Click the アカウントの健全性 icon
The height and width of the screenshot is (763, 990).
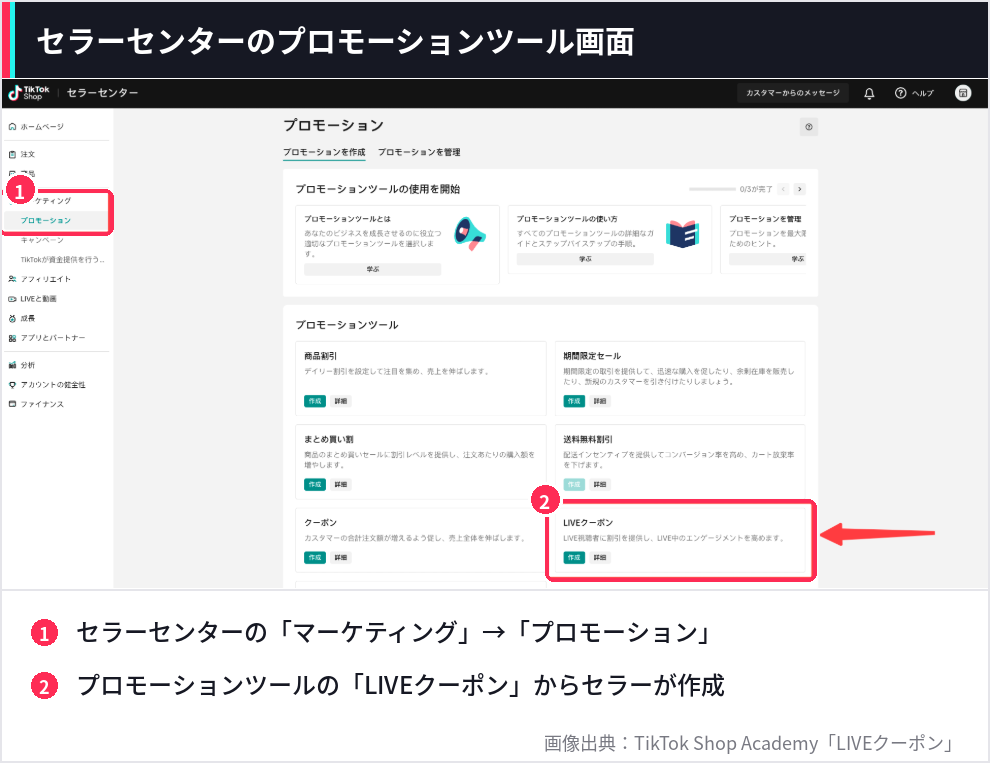tap(12, 385)
